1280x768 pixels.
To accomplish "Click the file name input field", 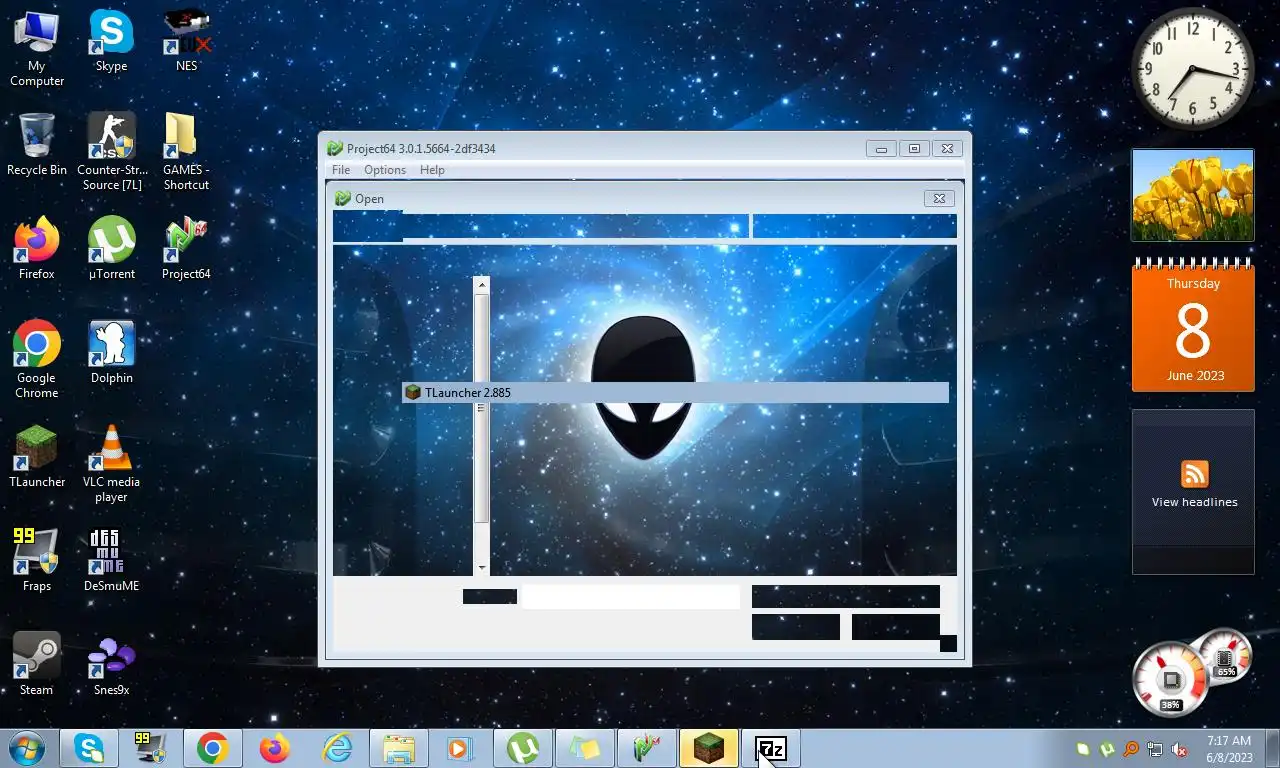I will pos(631,597).
